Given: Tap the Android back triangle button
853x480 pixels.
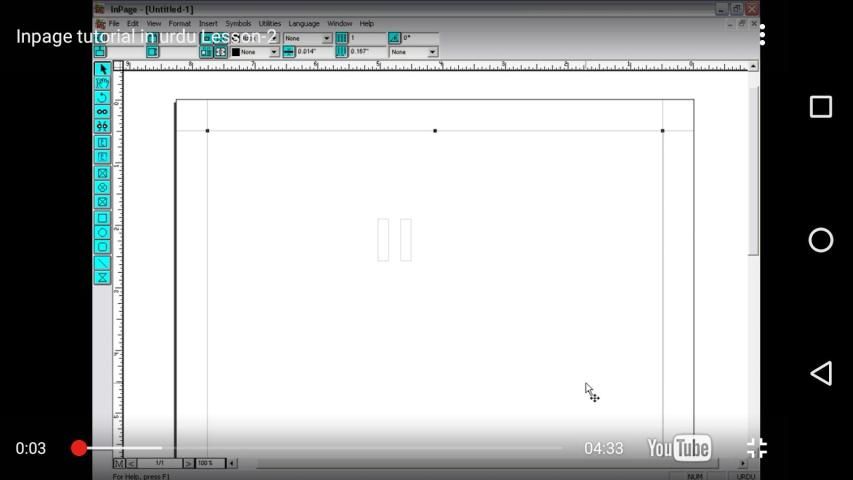Looking at the screenshot, I should (x=820, y=373).
